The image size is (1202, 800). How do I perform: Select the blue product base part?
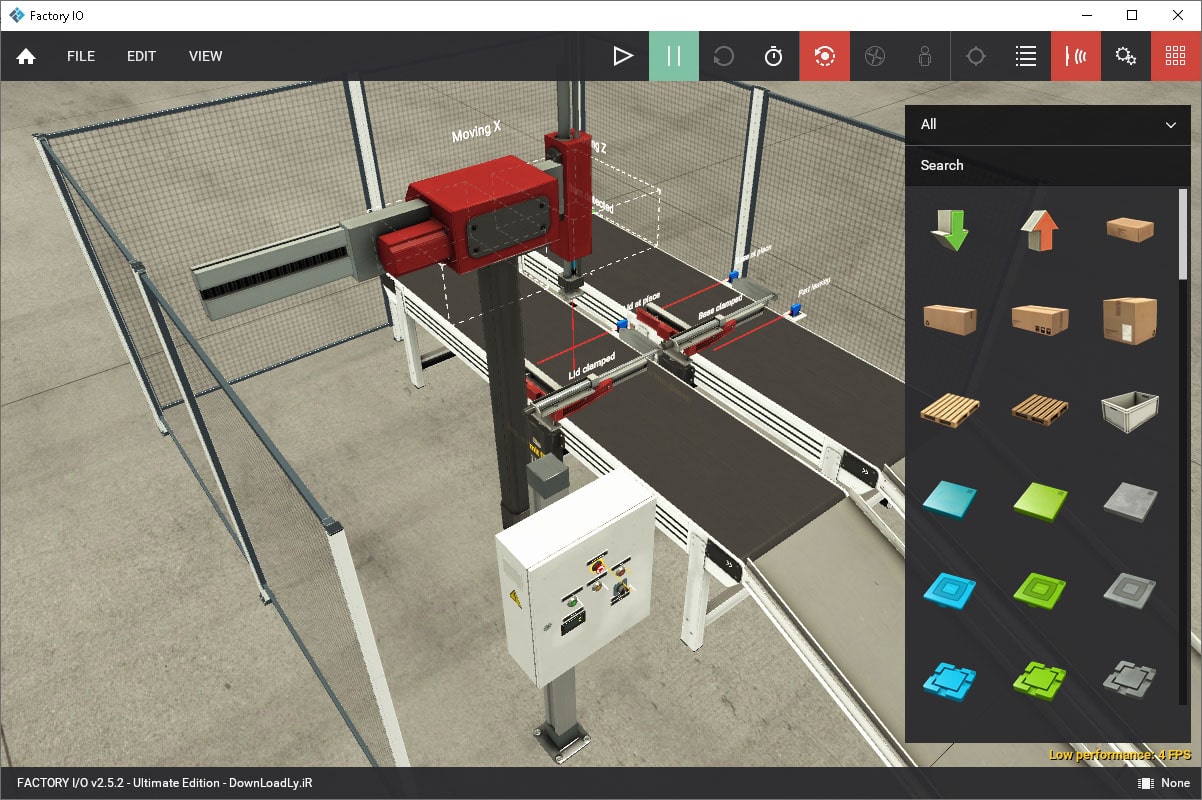[x=949, y=591]
